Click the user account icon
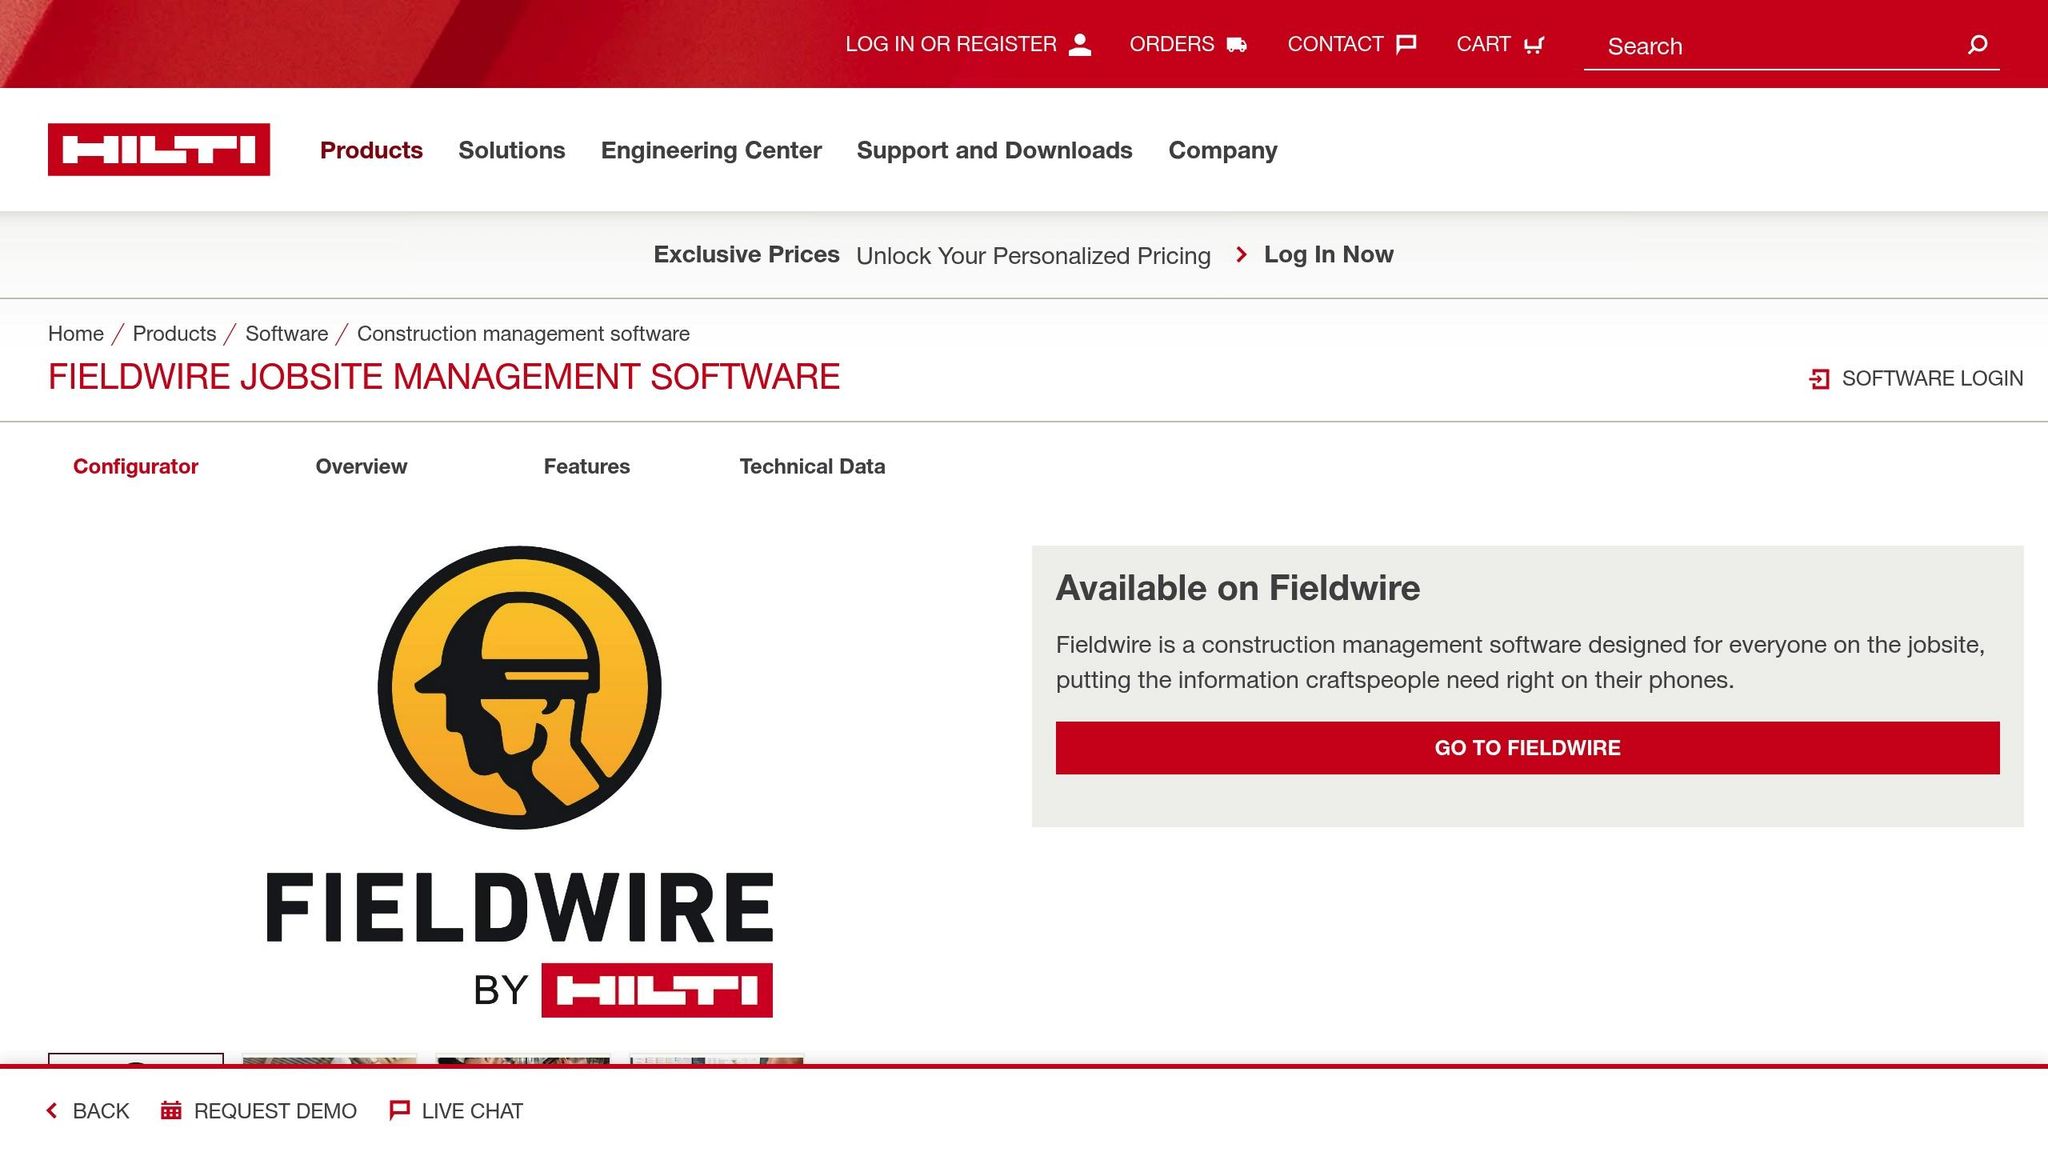The width and height of the screenshot is (2048, 1152). (1080, 44)
